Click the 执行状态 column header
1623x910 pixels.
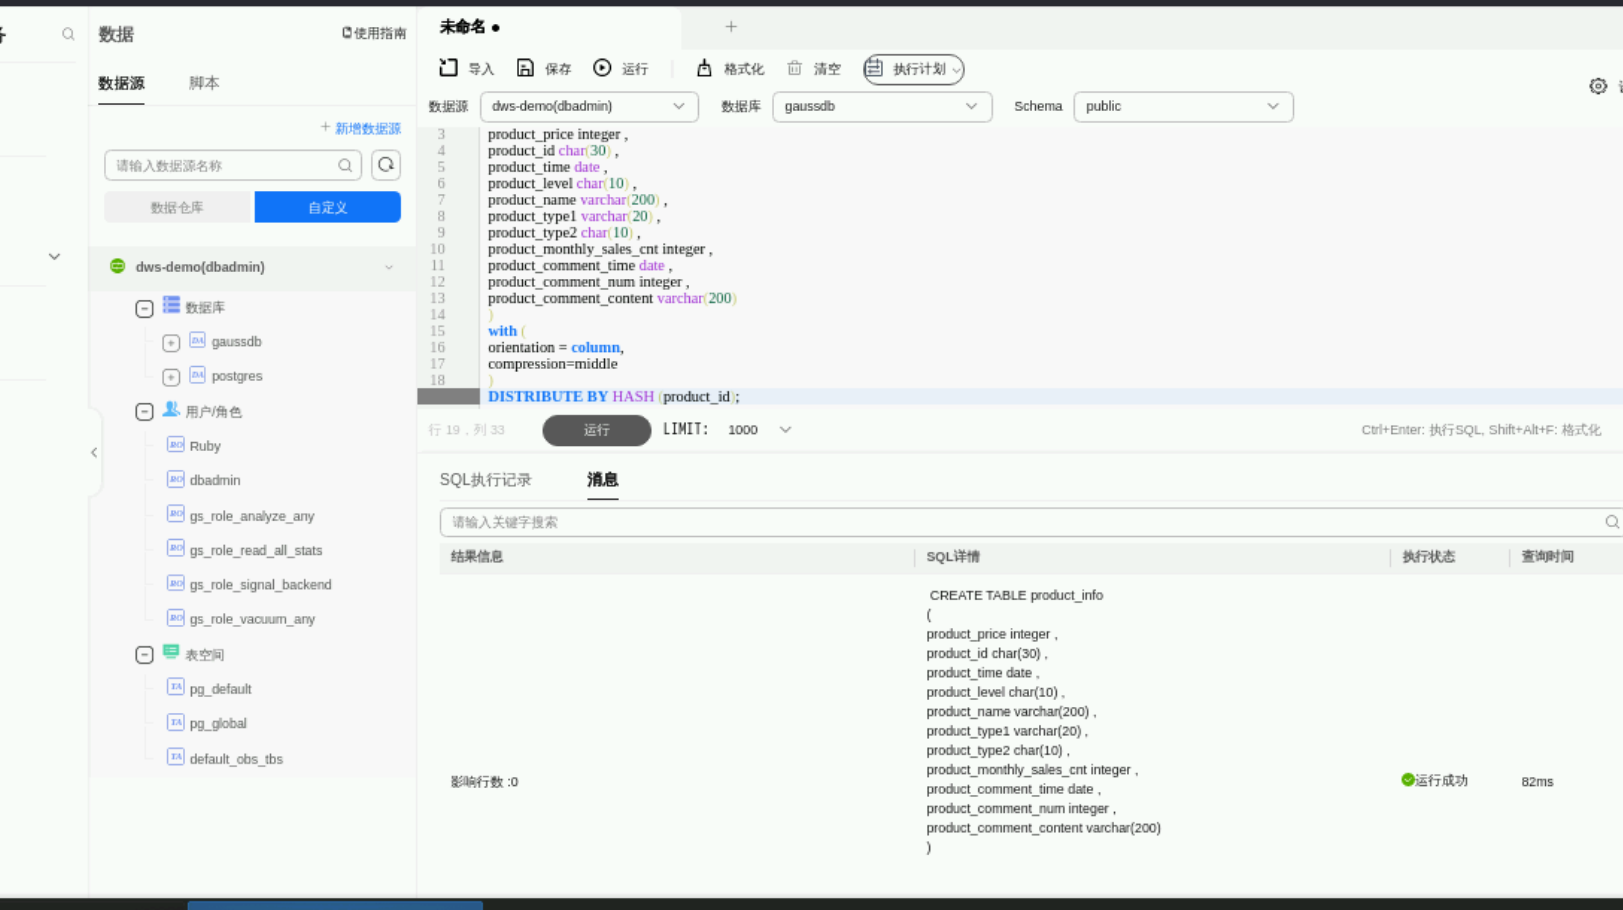1429,557
